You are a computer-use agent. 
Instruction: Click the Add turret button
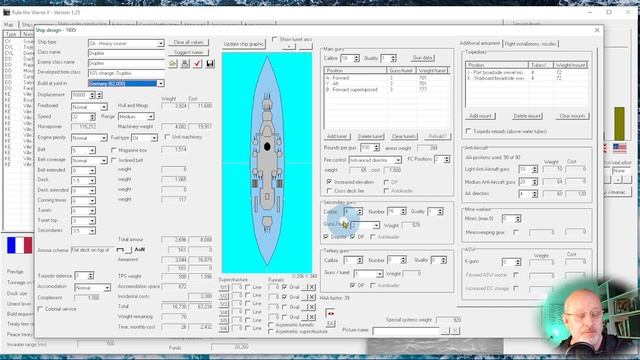pos(337,136)
